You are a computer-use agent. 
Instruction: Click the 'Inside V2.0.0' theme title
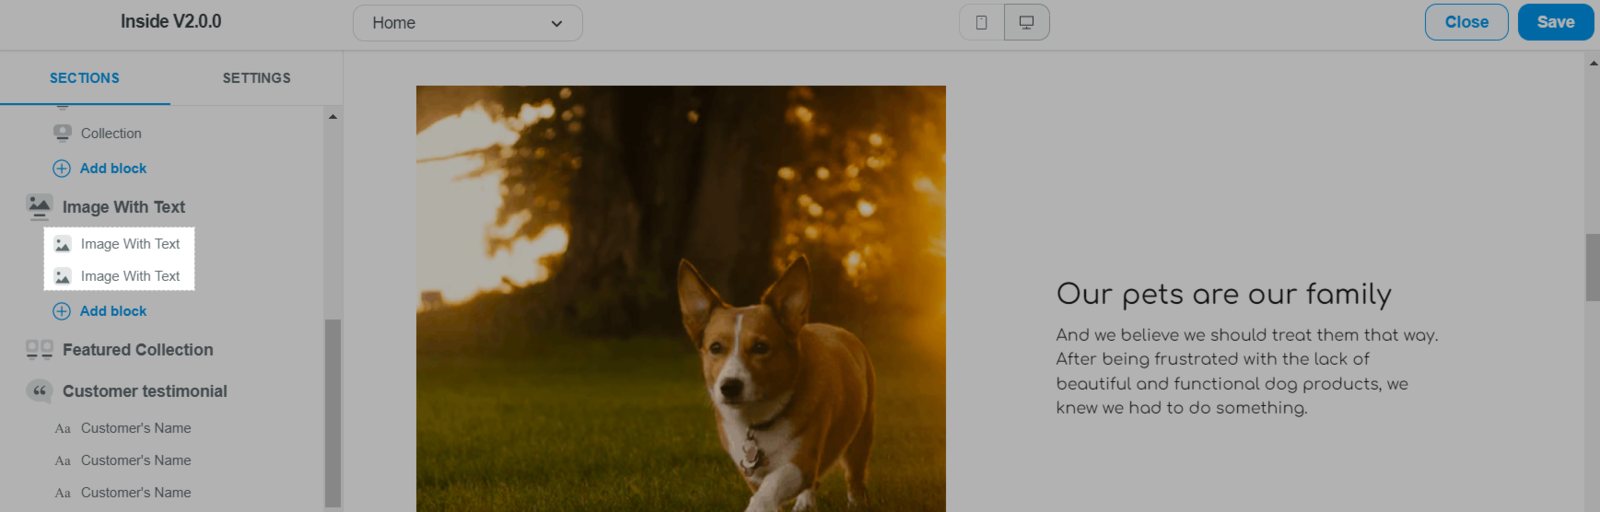pyautogui.click(x=171, y=21)
